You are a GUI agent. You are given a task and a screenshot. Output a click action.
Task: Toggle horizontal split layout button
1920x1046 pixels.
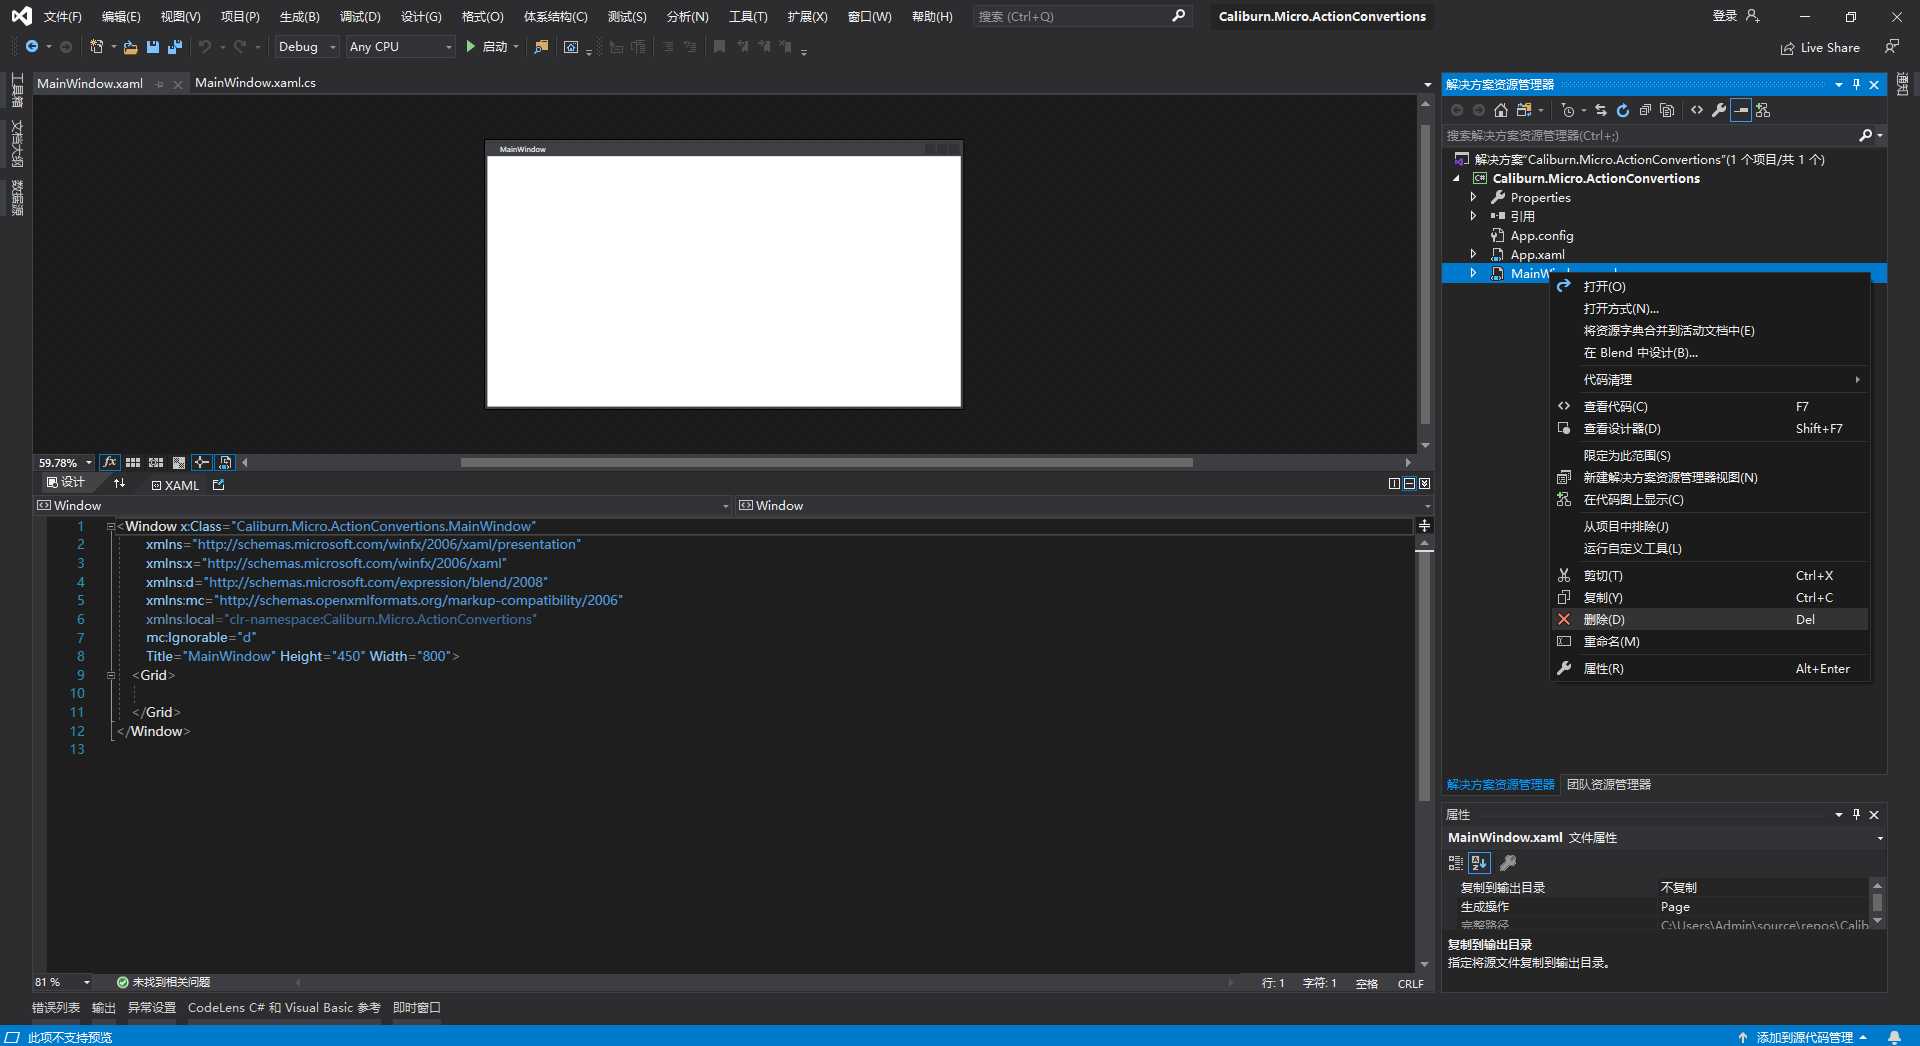click(1409, 484)
